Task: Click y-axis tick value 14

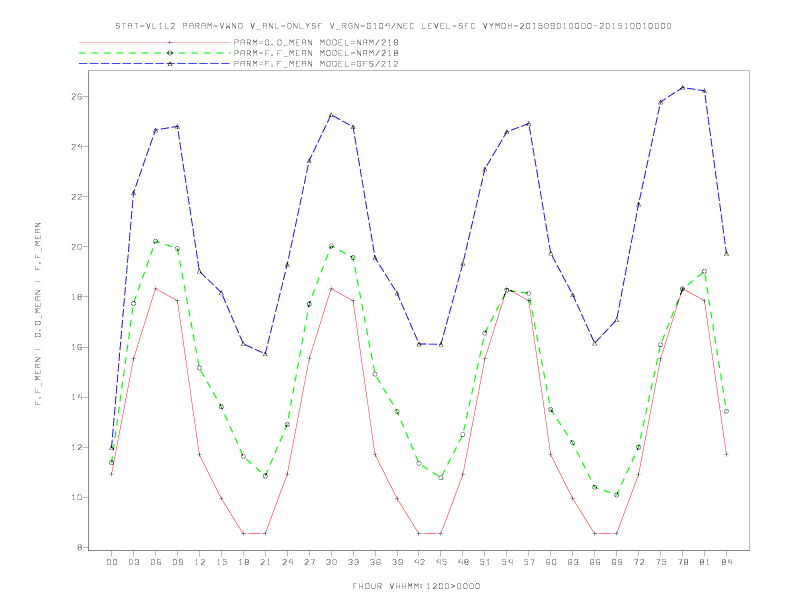Action: pos(76,397)
